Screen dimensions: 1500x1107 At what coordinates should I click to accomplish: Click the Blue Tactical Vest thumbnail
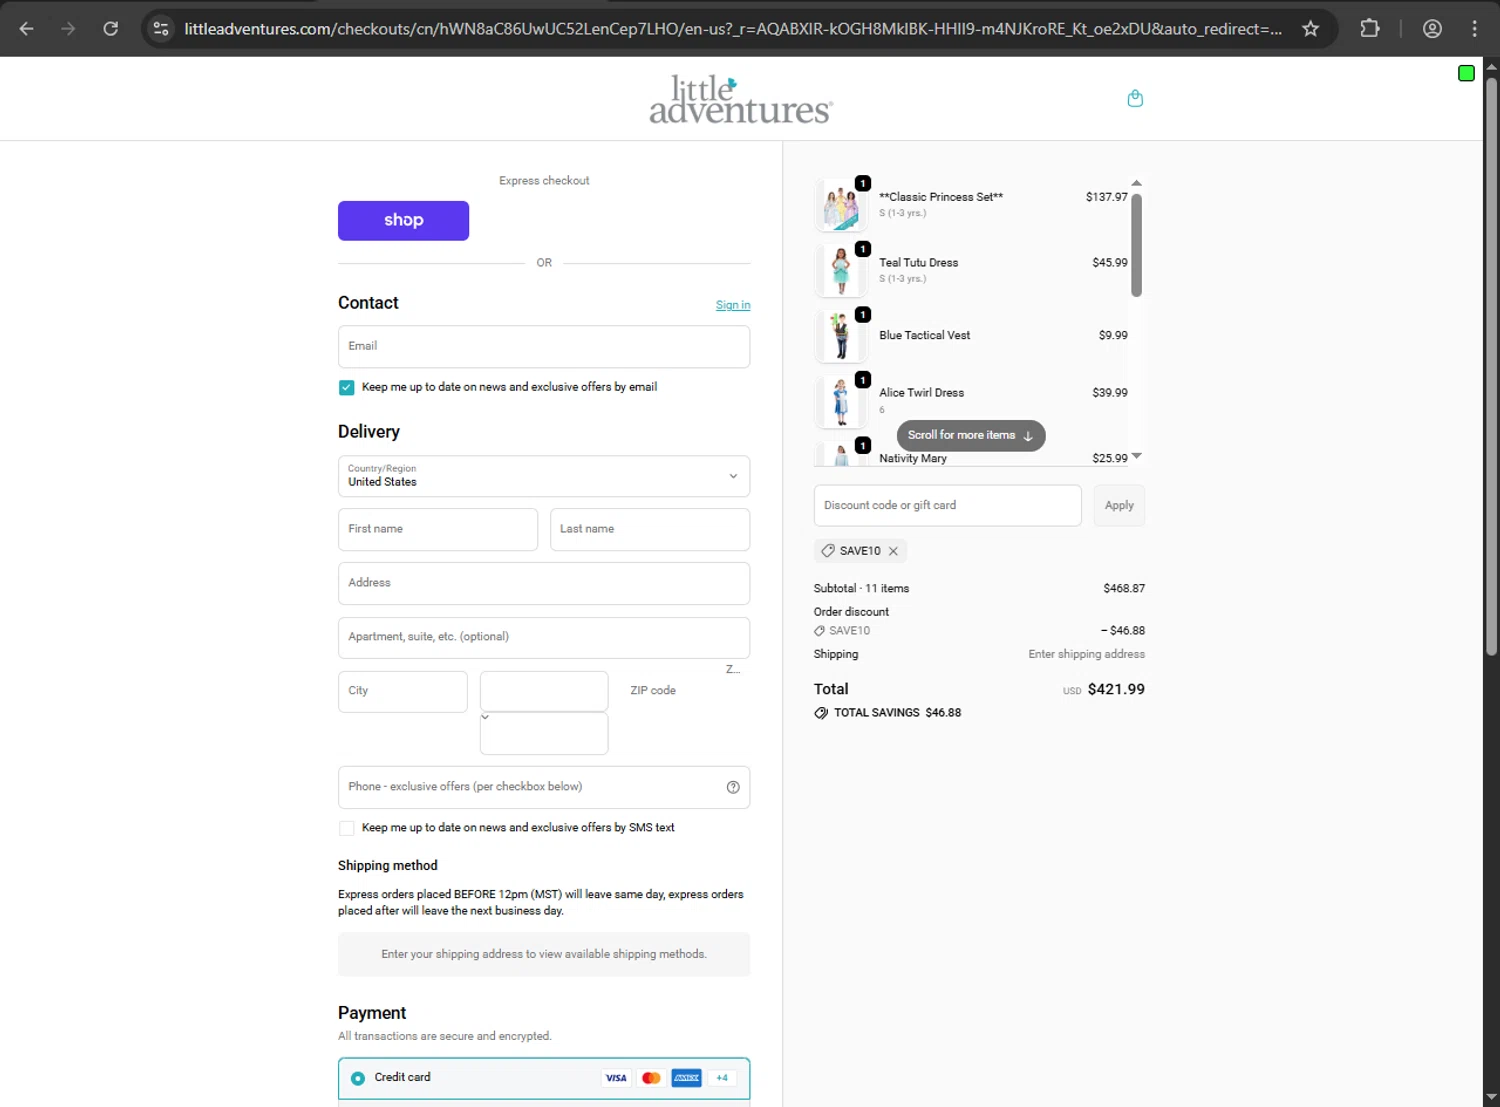[x=841, y=336]
